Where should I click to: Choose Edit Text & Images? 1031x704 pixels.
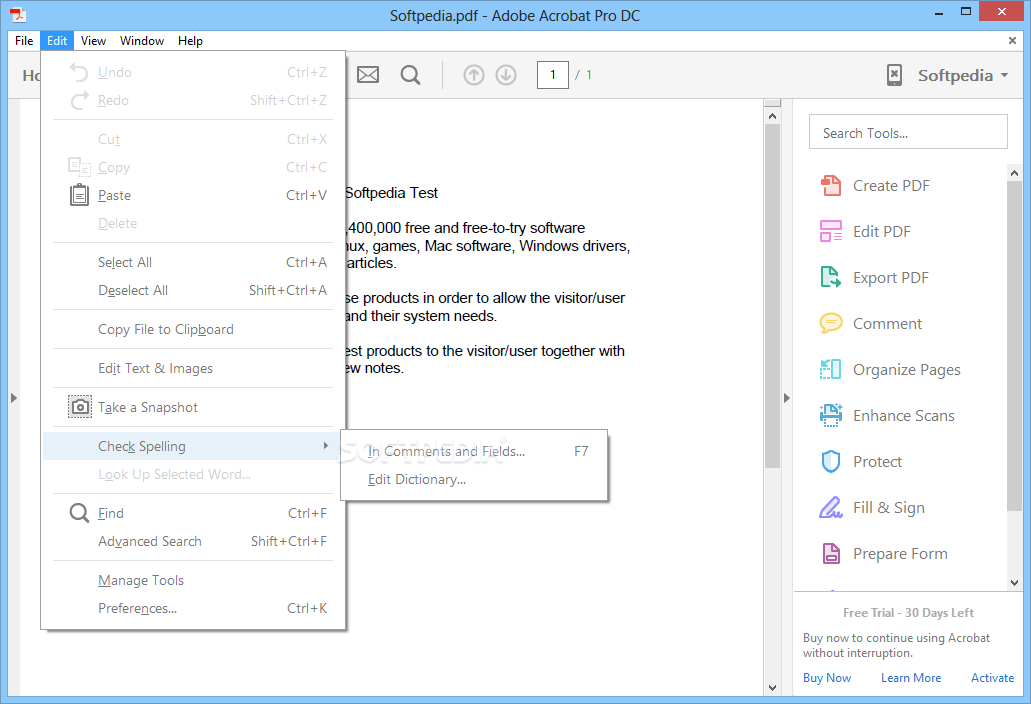pos(193,368)
